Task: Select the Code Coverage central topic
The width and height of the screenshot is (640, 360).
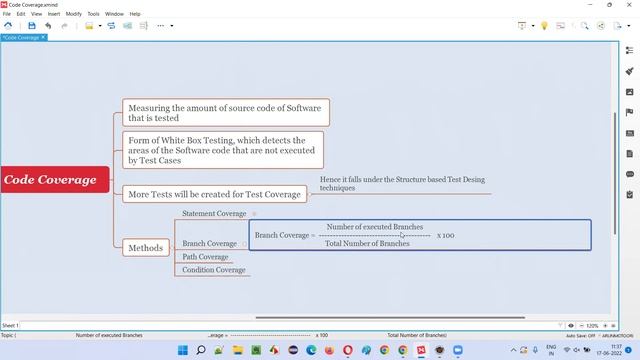Action: coord(55,180)
